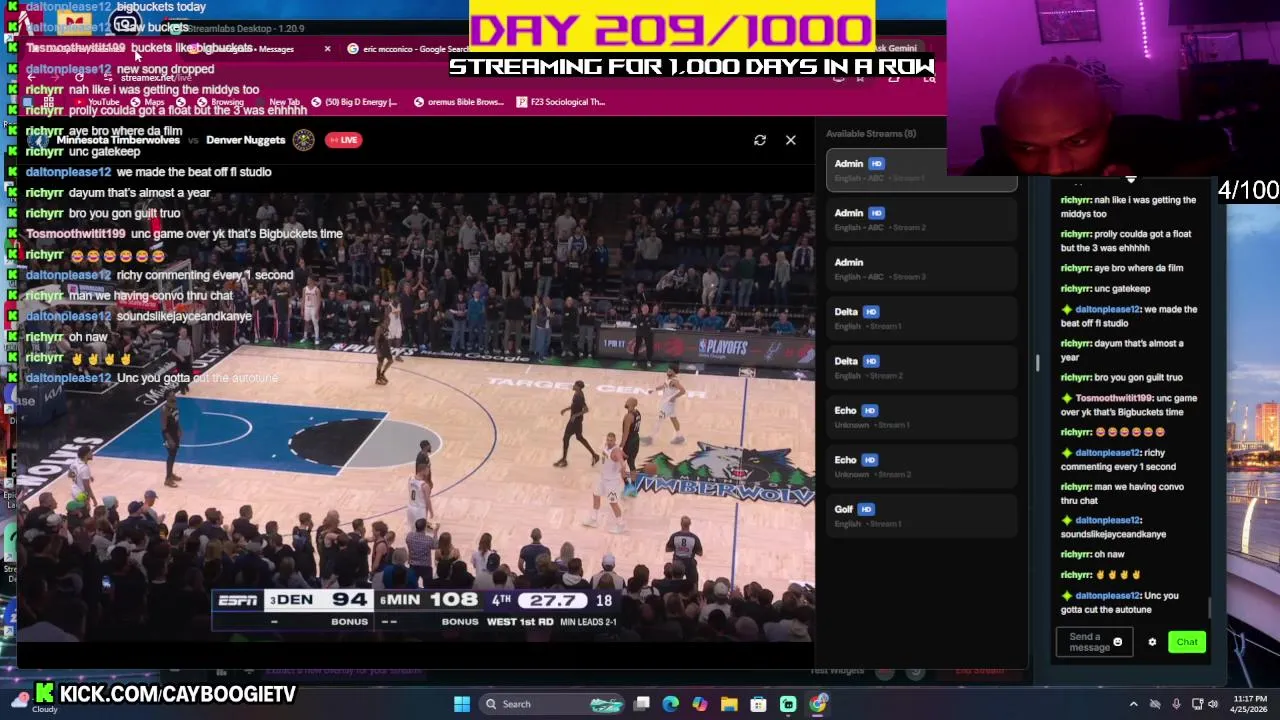Open Copilot from the taskbar
This screenshot has height=720, width=1280.
pos(700,704)
